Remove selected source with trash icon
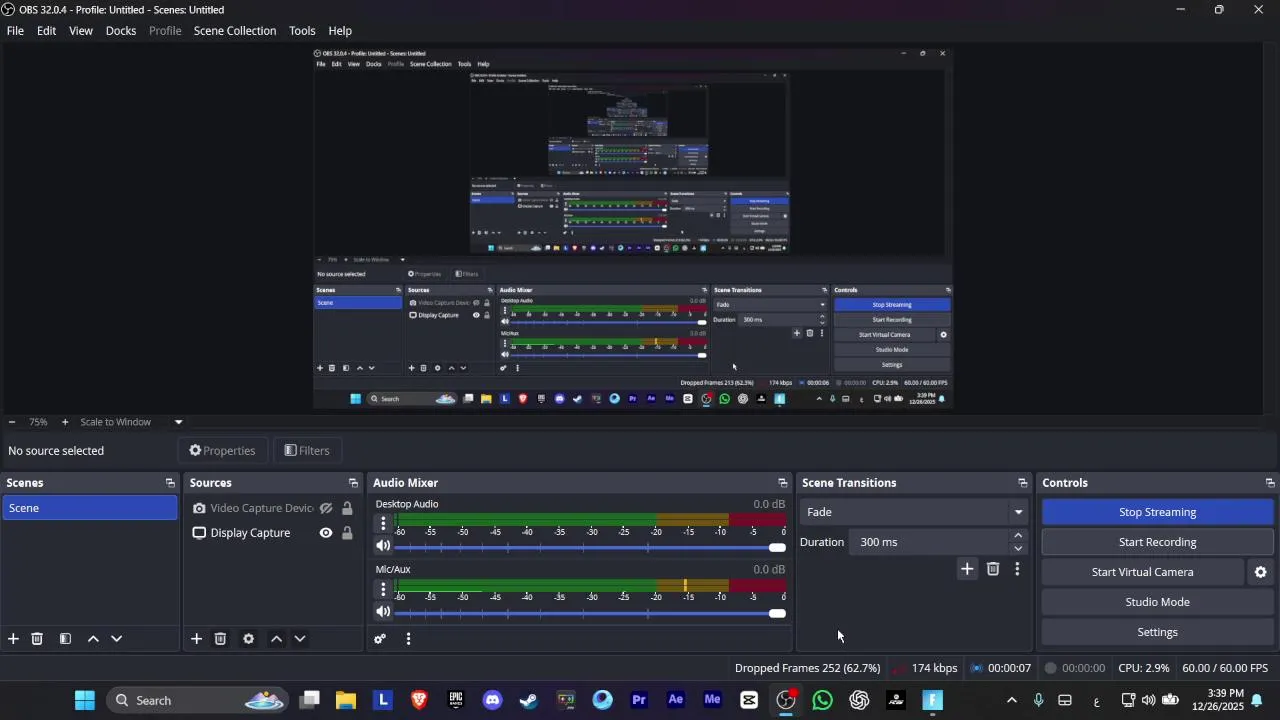Image resolution: width=1280 pixels, height=720 pixels. click(221, 639)
